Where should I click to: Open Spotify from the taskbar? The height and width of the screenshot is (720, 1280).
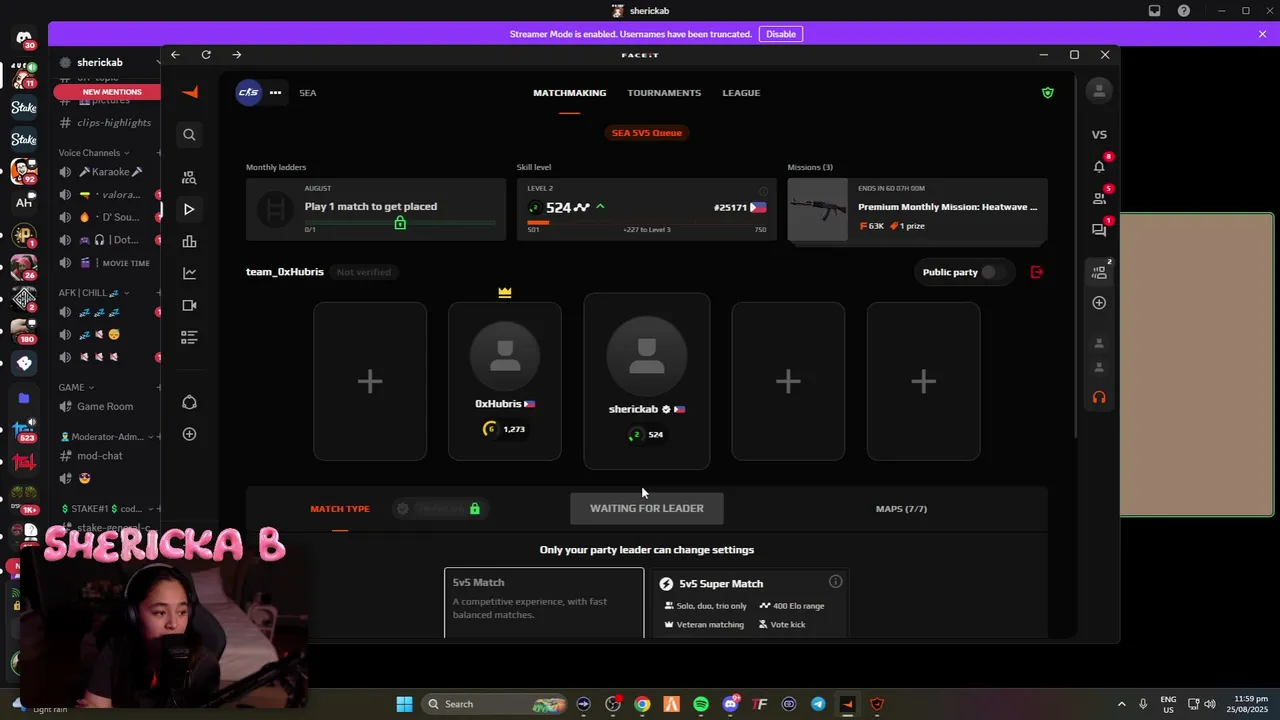701,704
